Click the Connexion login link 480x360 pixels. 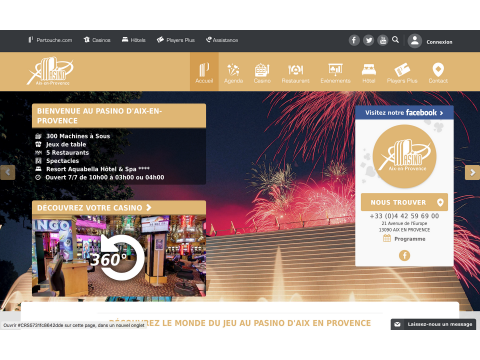439,42
